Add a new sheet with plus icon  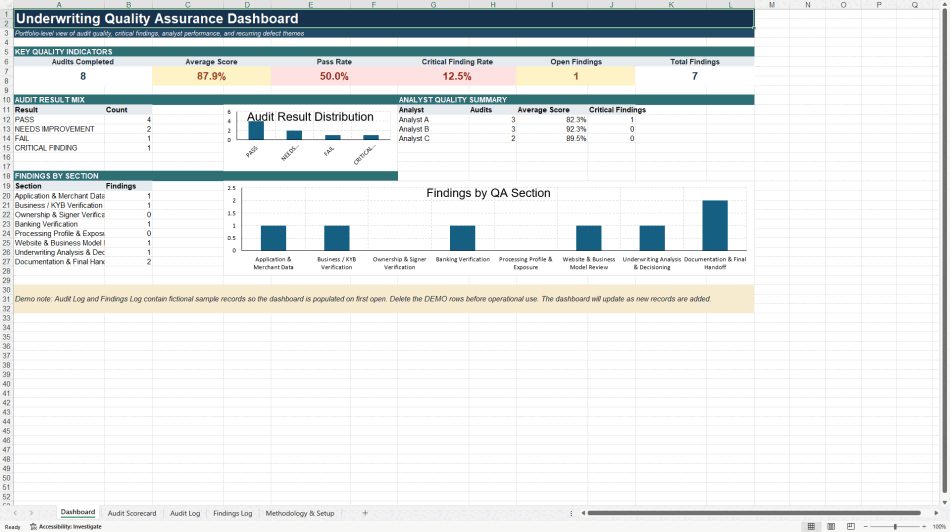[365, 513]
